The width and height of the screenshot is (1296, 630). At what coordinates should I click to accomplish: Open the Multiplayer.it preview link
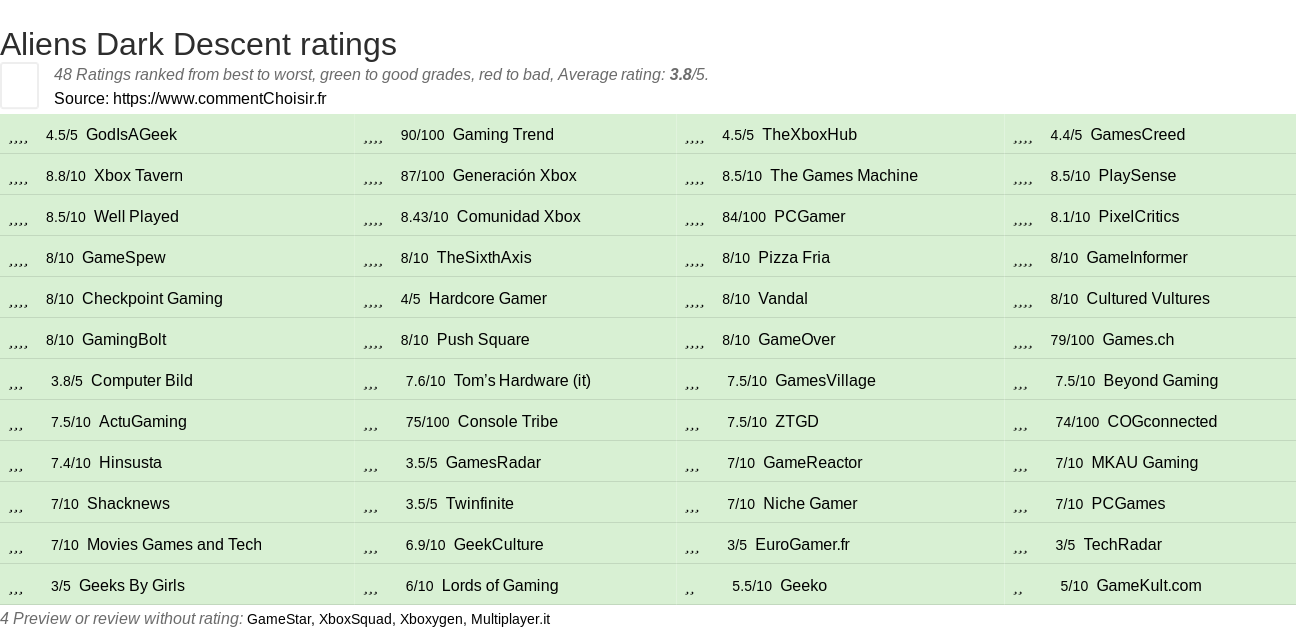click(x=510, y=619)
